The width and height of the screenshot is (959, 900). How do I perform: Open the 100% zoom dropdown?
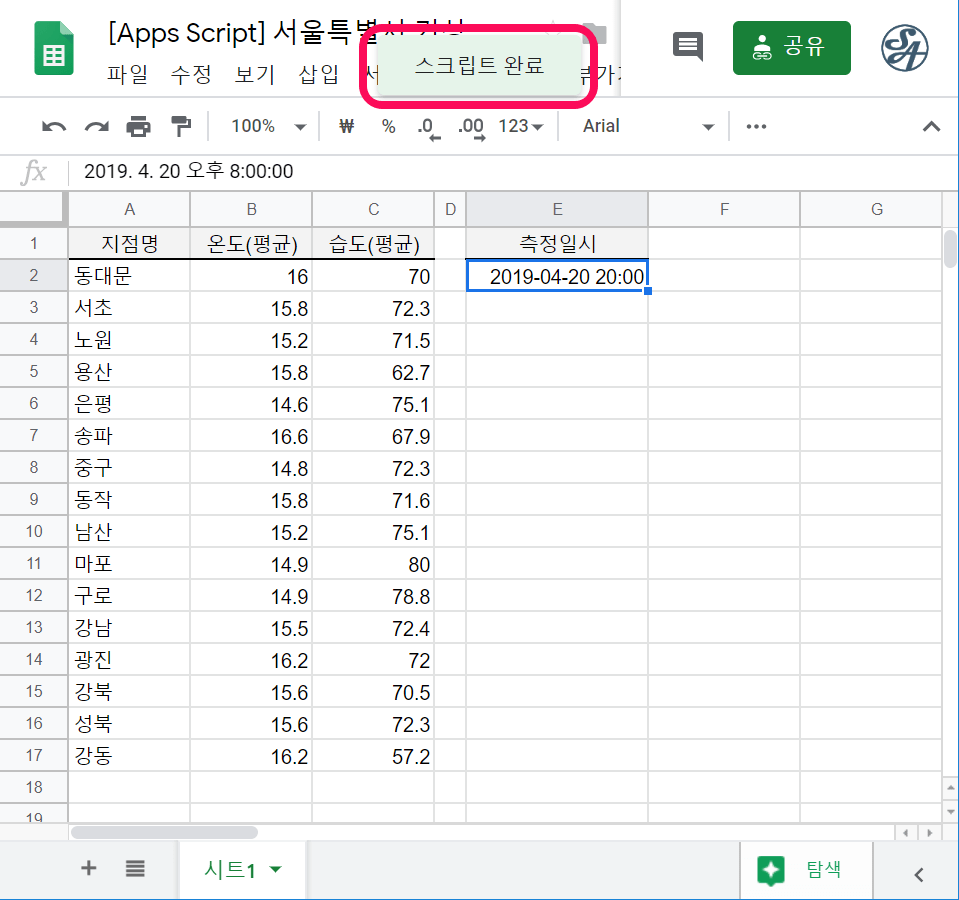[267, 127]
